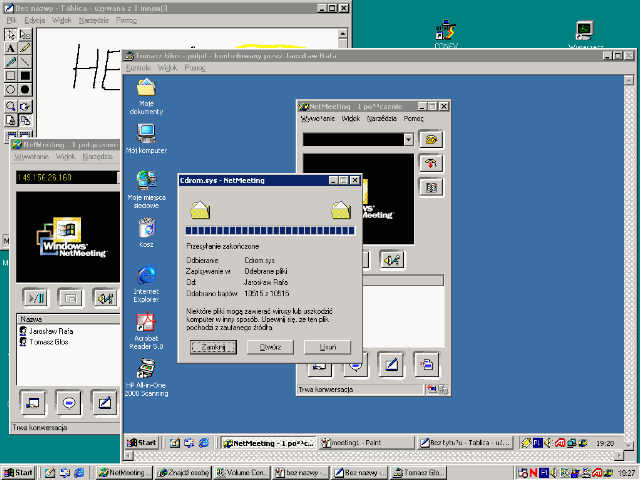Open Kontrola menu in remote desktop window
The height and width of the screenshot is (480, 640).
click(x=138, y=67)
